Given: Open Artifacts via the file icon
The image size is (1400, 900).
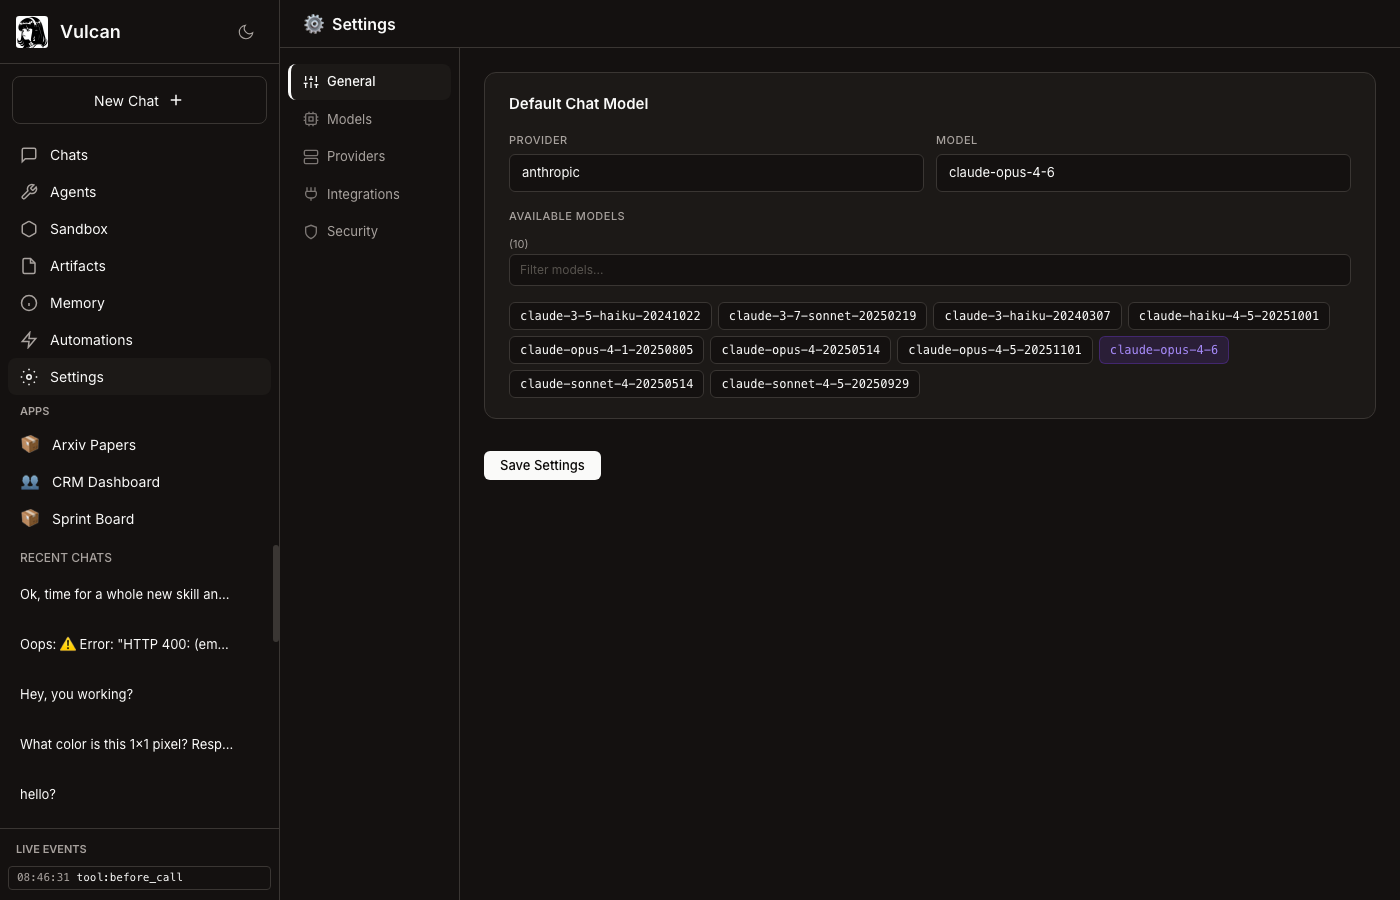Looking at the screenshot, I should 29,266.
